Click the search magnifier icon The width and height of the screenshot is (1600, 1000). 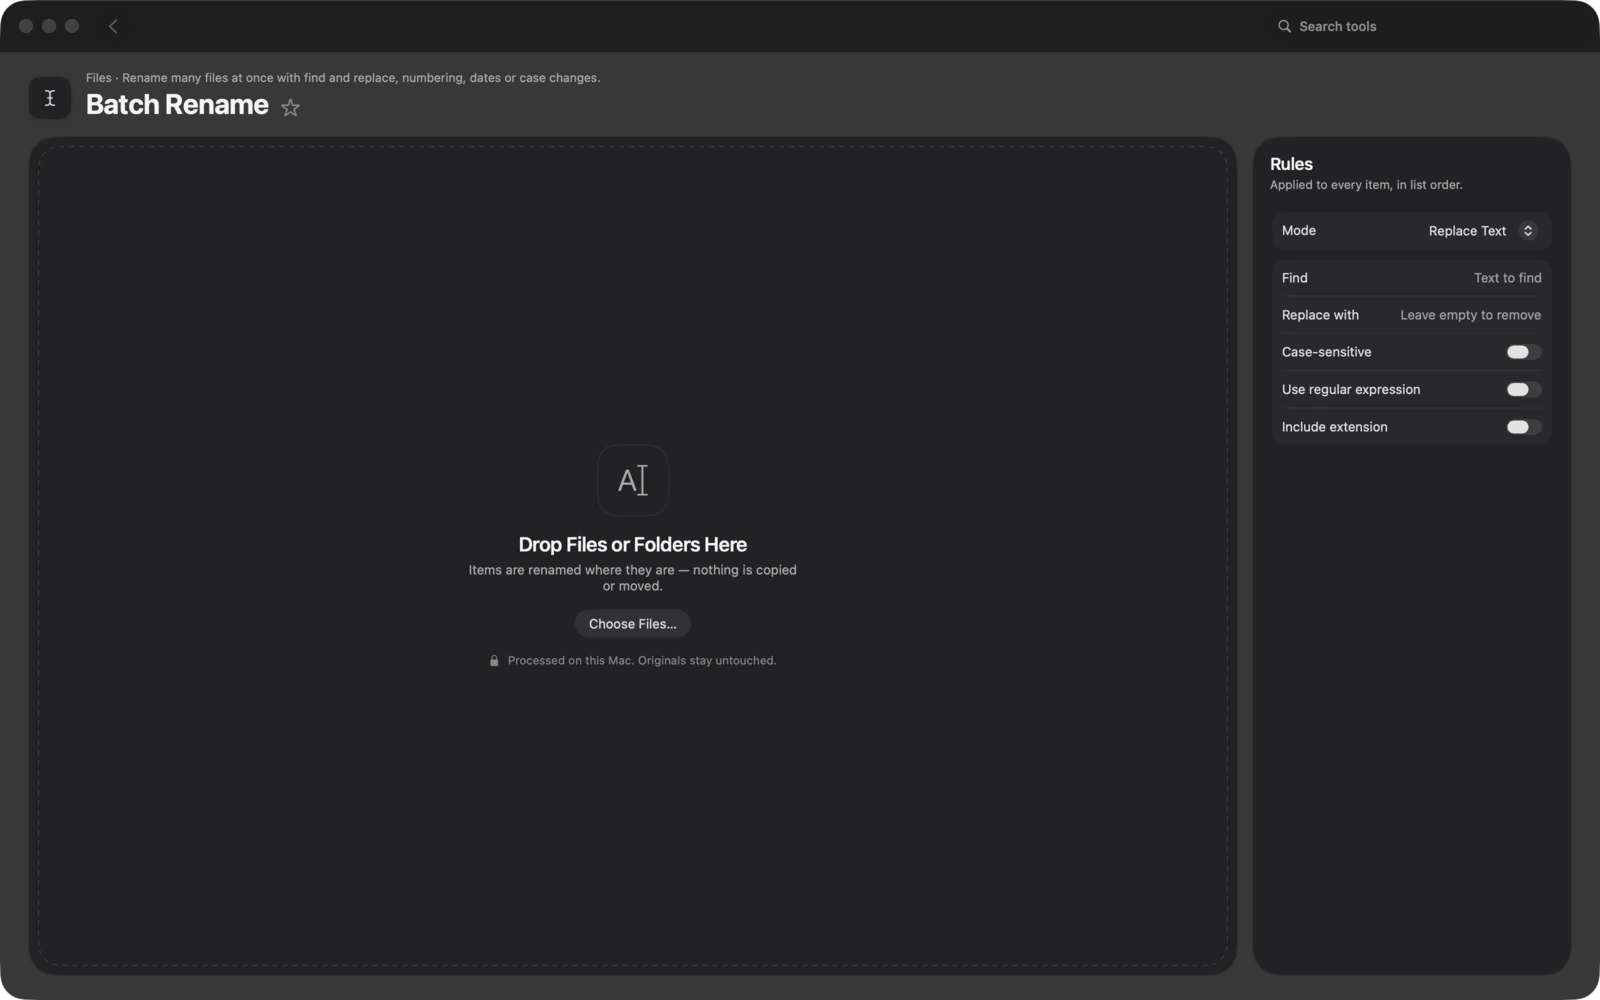[x=1284, y=26]
